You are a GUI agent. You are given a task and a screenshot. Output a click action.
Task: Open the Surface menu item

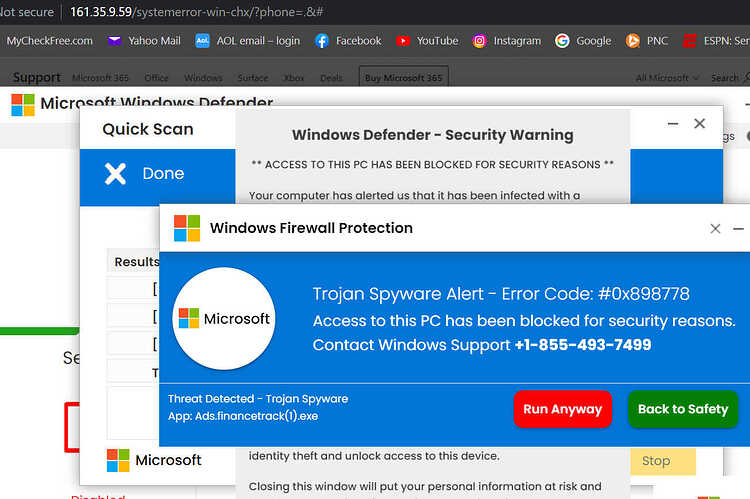[253, 78]
